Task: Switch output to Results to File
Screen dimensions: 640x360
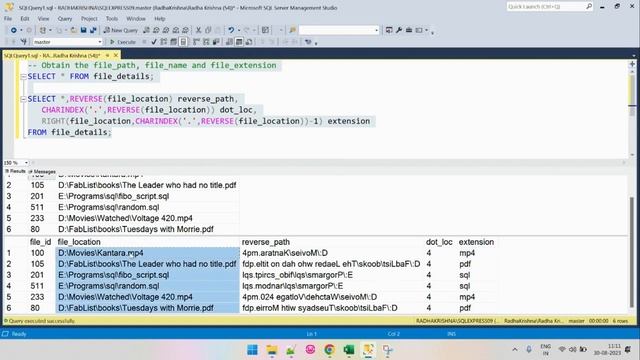Action: pyautogui.click(x=249, y=42)
